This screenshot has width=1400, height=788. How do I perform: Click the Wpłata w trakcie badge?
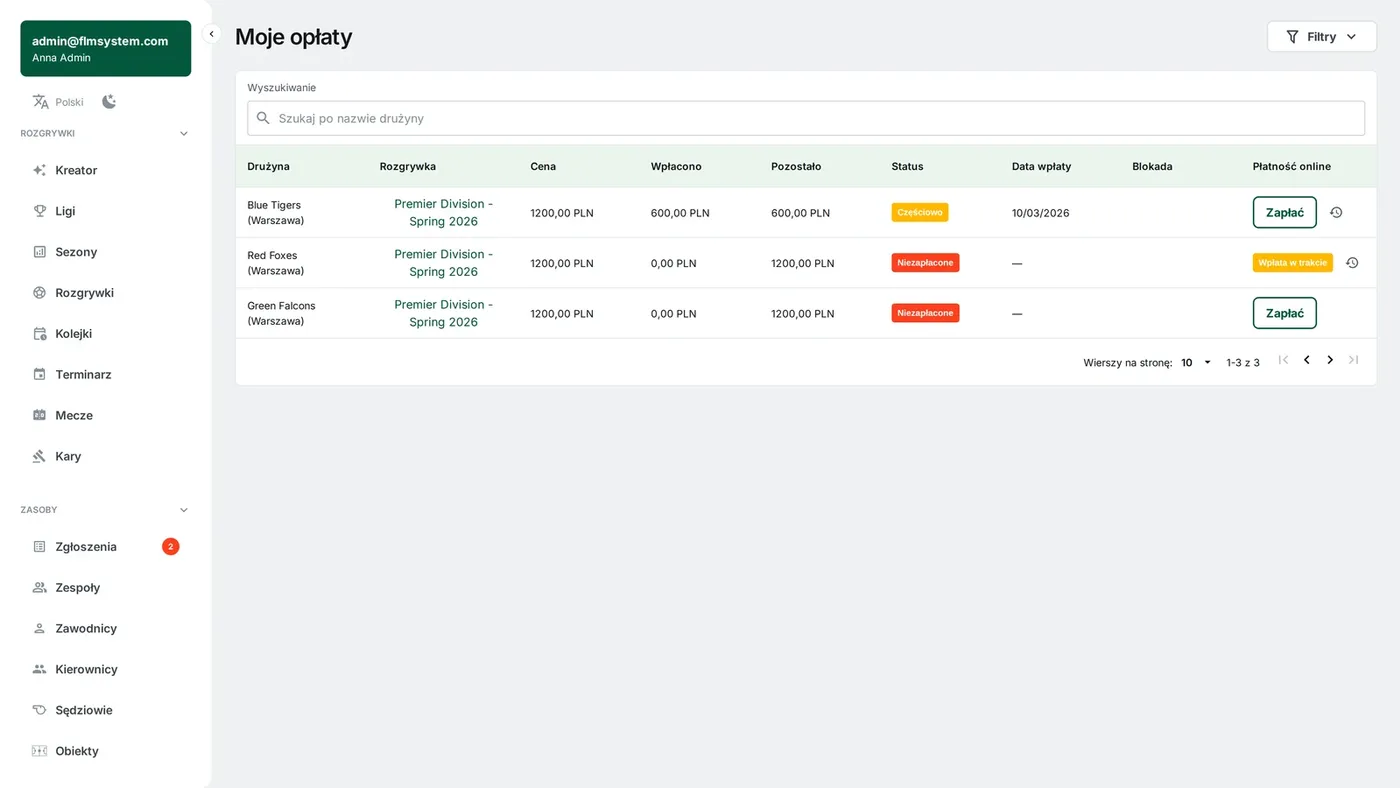[1293, 263]
